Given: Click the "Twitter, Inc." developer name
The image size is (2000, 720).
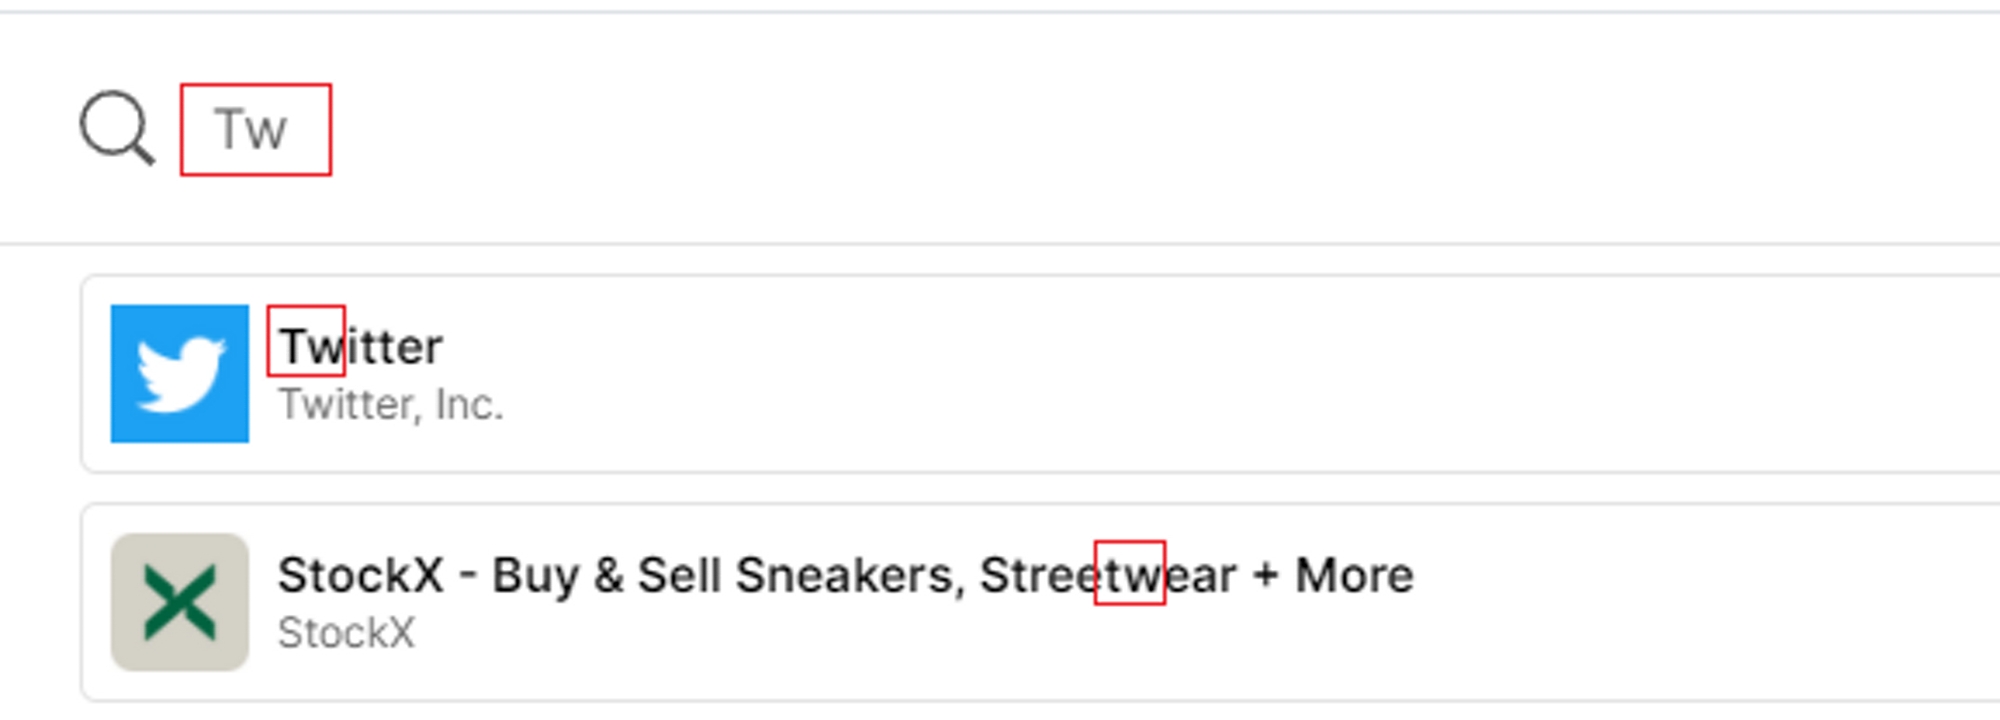Looking at the screenshot, I should [390, 405].
